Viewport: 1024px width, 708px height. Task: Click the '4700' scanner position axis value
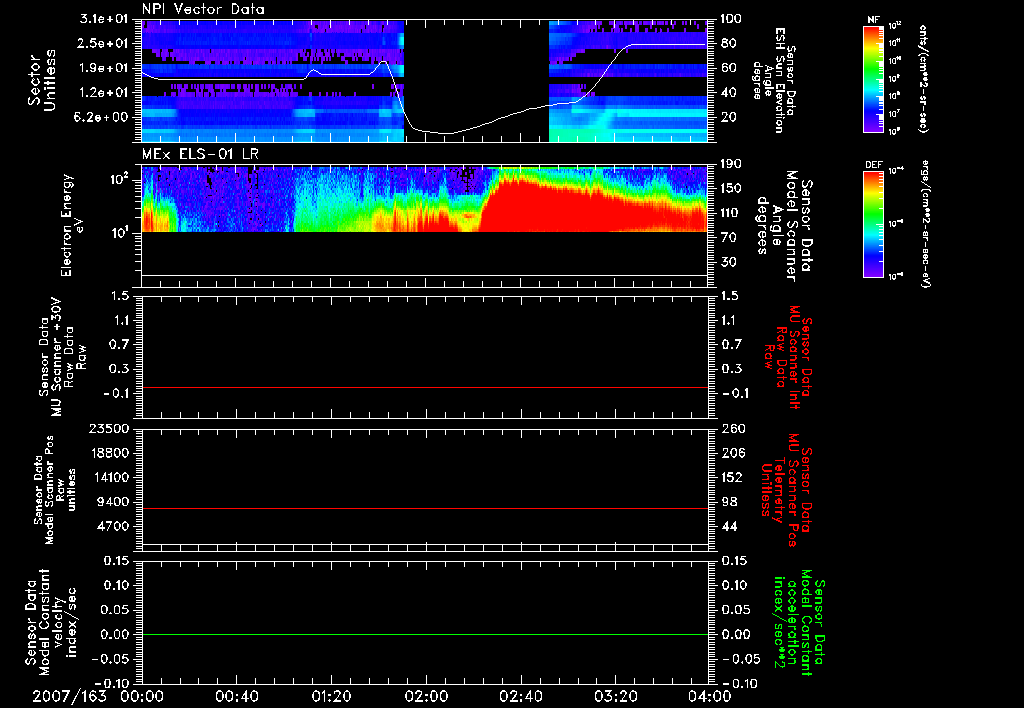[x=114, y=527]
